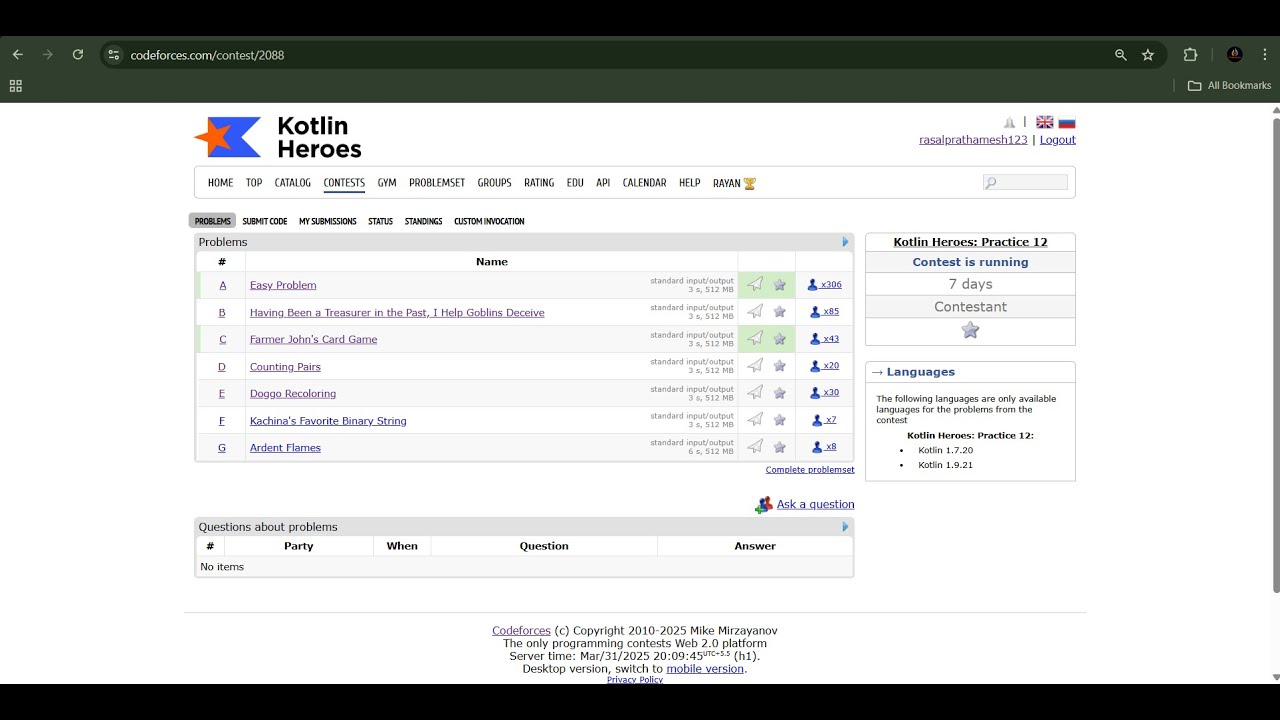Submit icon for Kachina's Favorite Binary String
Screen dimensions: 1280x720
coord(755,420)
